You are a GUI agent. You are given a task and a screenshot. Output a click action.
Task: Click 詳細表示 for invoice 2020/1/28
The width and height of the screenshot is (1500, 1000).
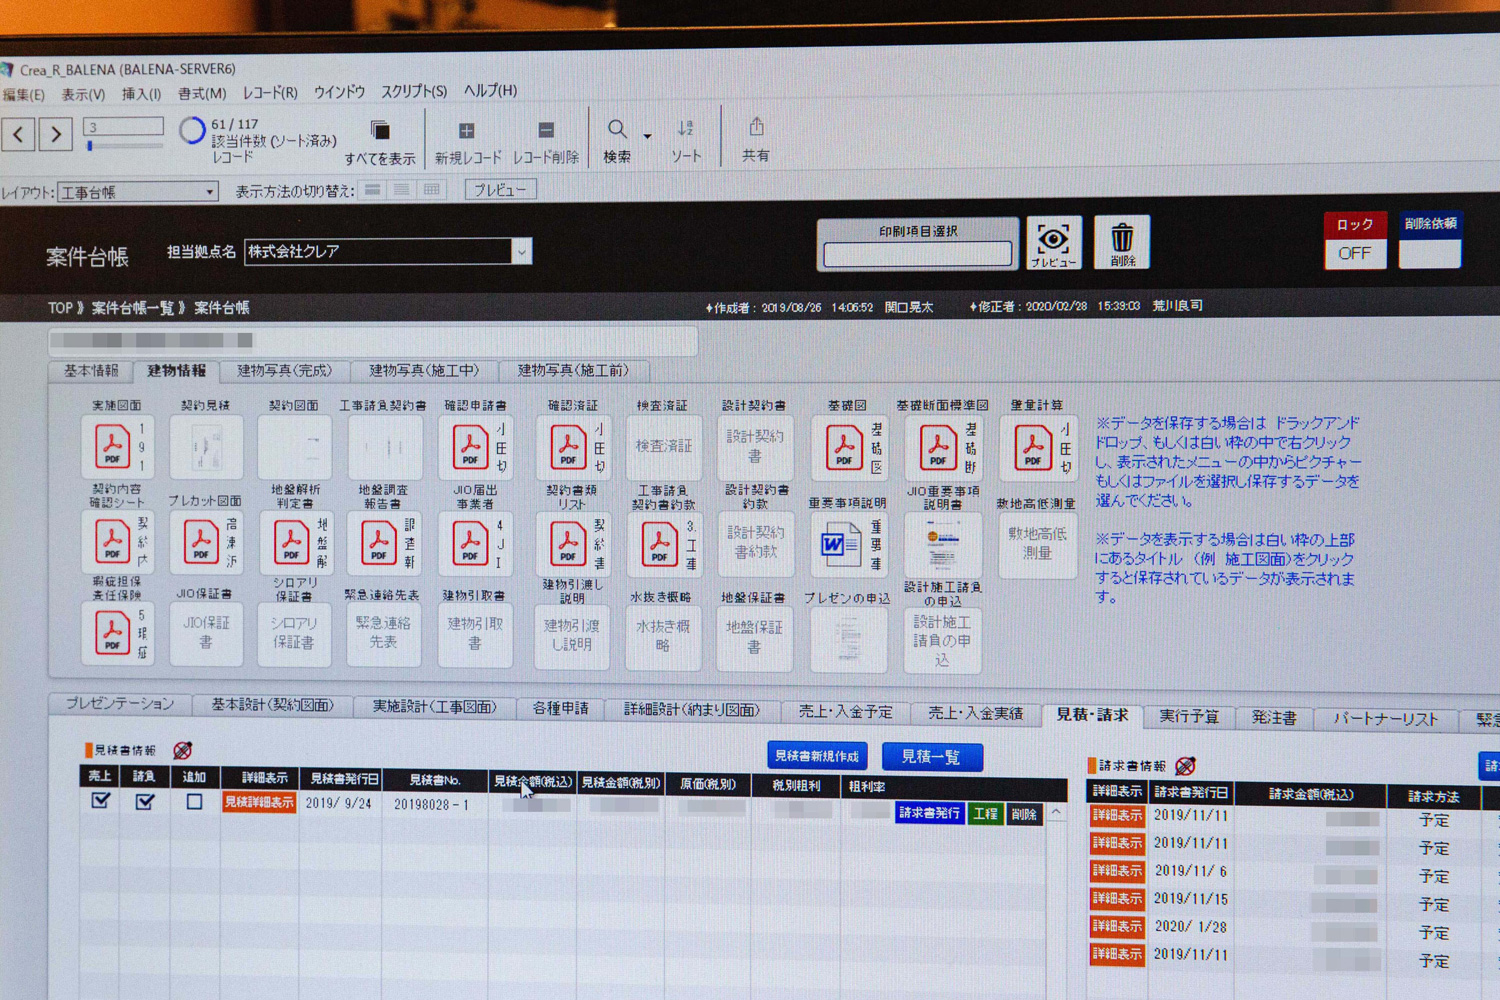pos(1116,927)
